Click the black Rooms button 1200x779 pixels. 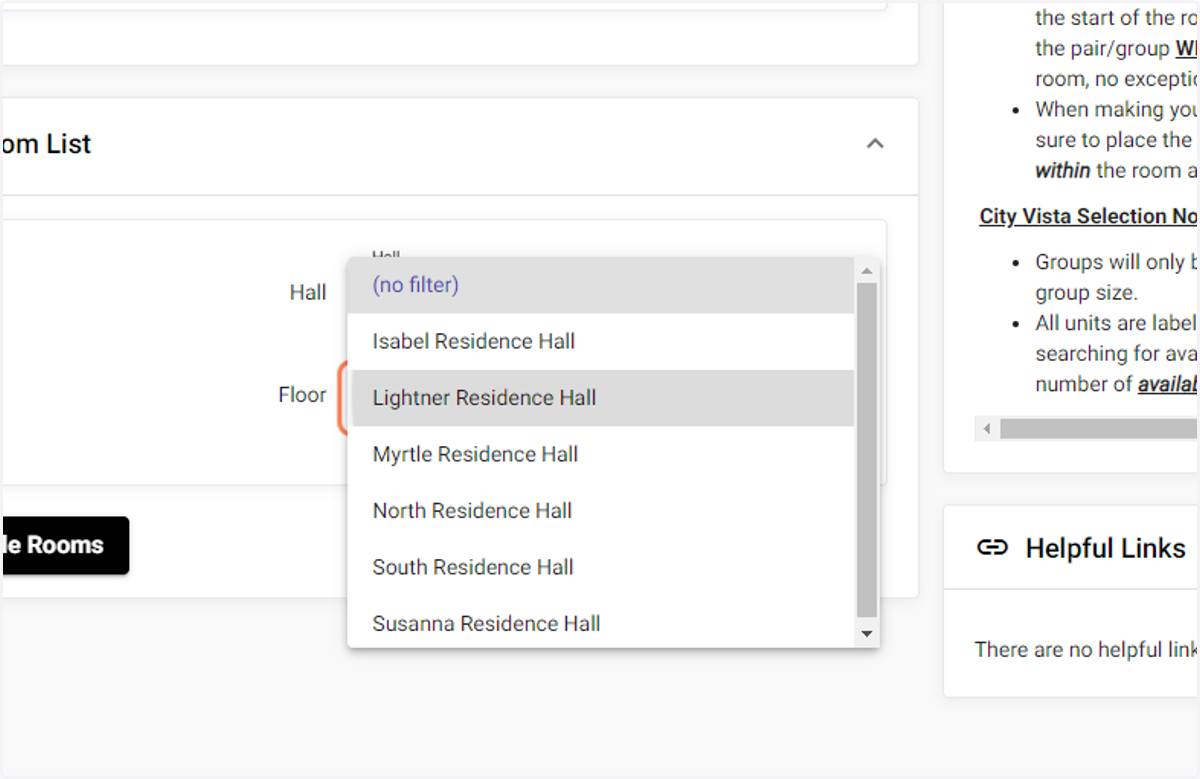[65, 545]
